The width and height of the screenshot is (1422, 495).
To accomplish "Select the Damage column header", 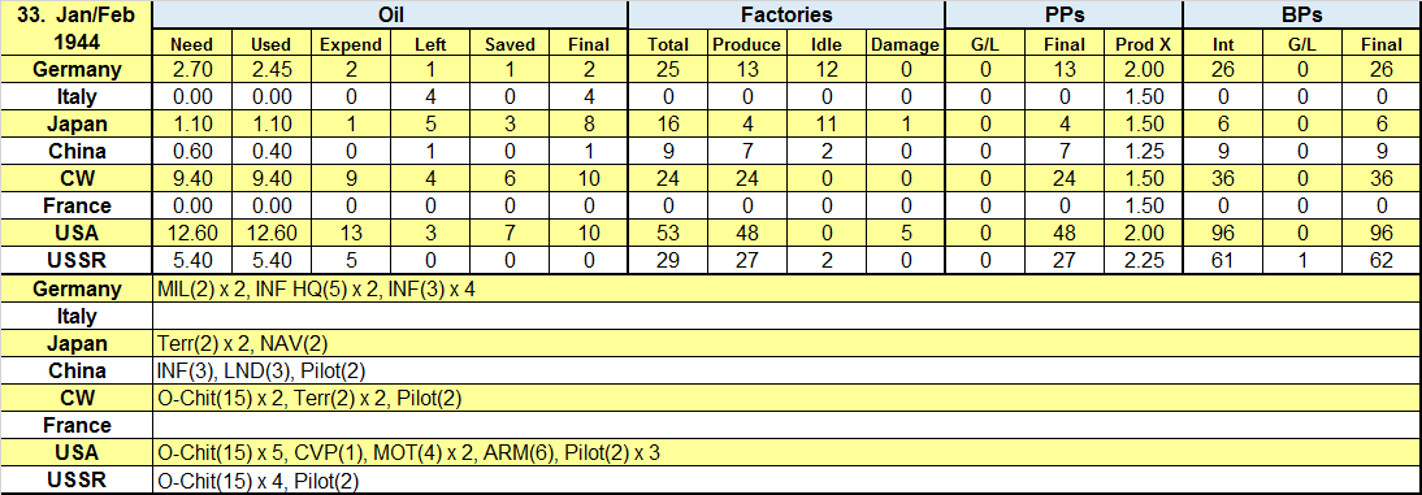I will (905, 44).
